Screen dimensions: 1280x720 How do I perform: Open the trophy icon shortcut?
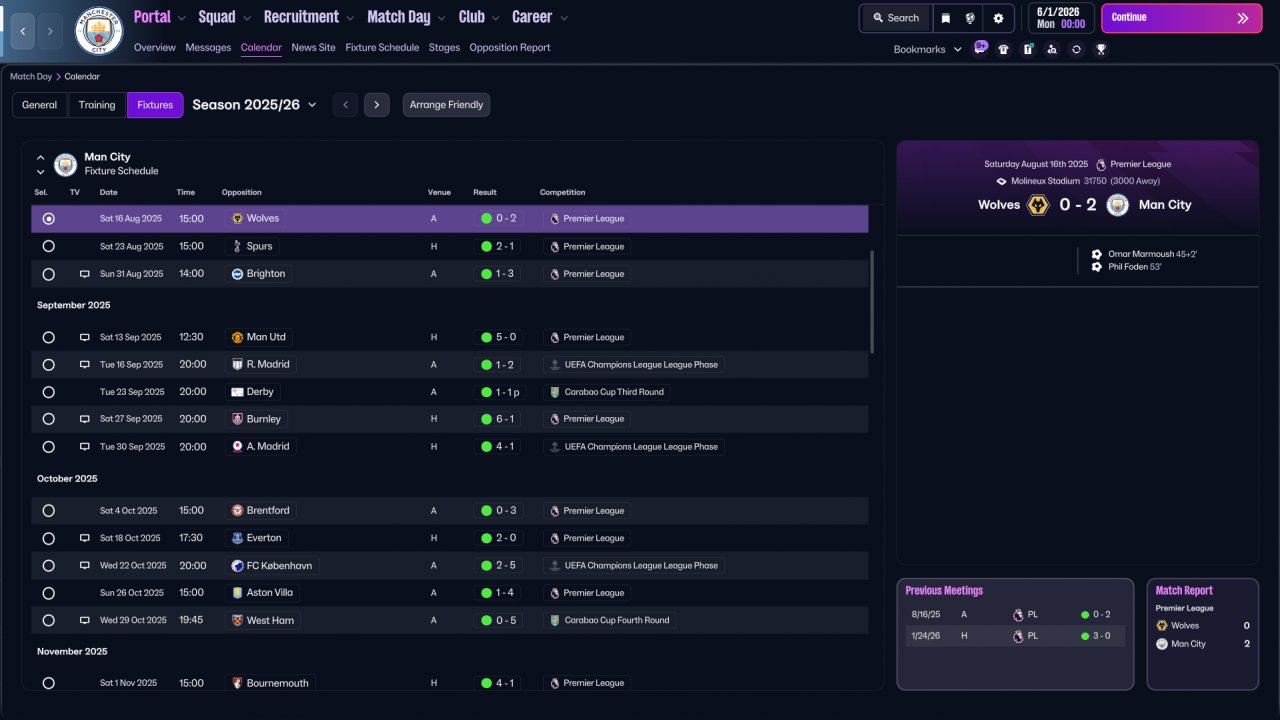tap(1101, 49)
